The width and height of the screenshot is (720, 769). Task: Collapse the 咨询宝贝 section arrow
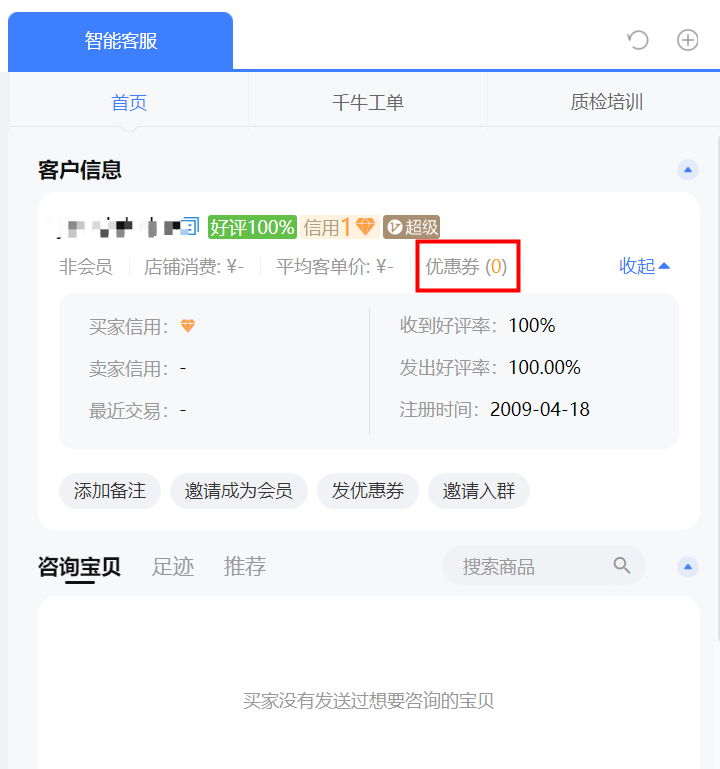coord(688,566)
